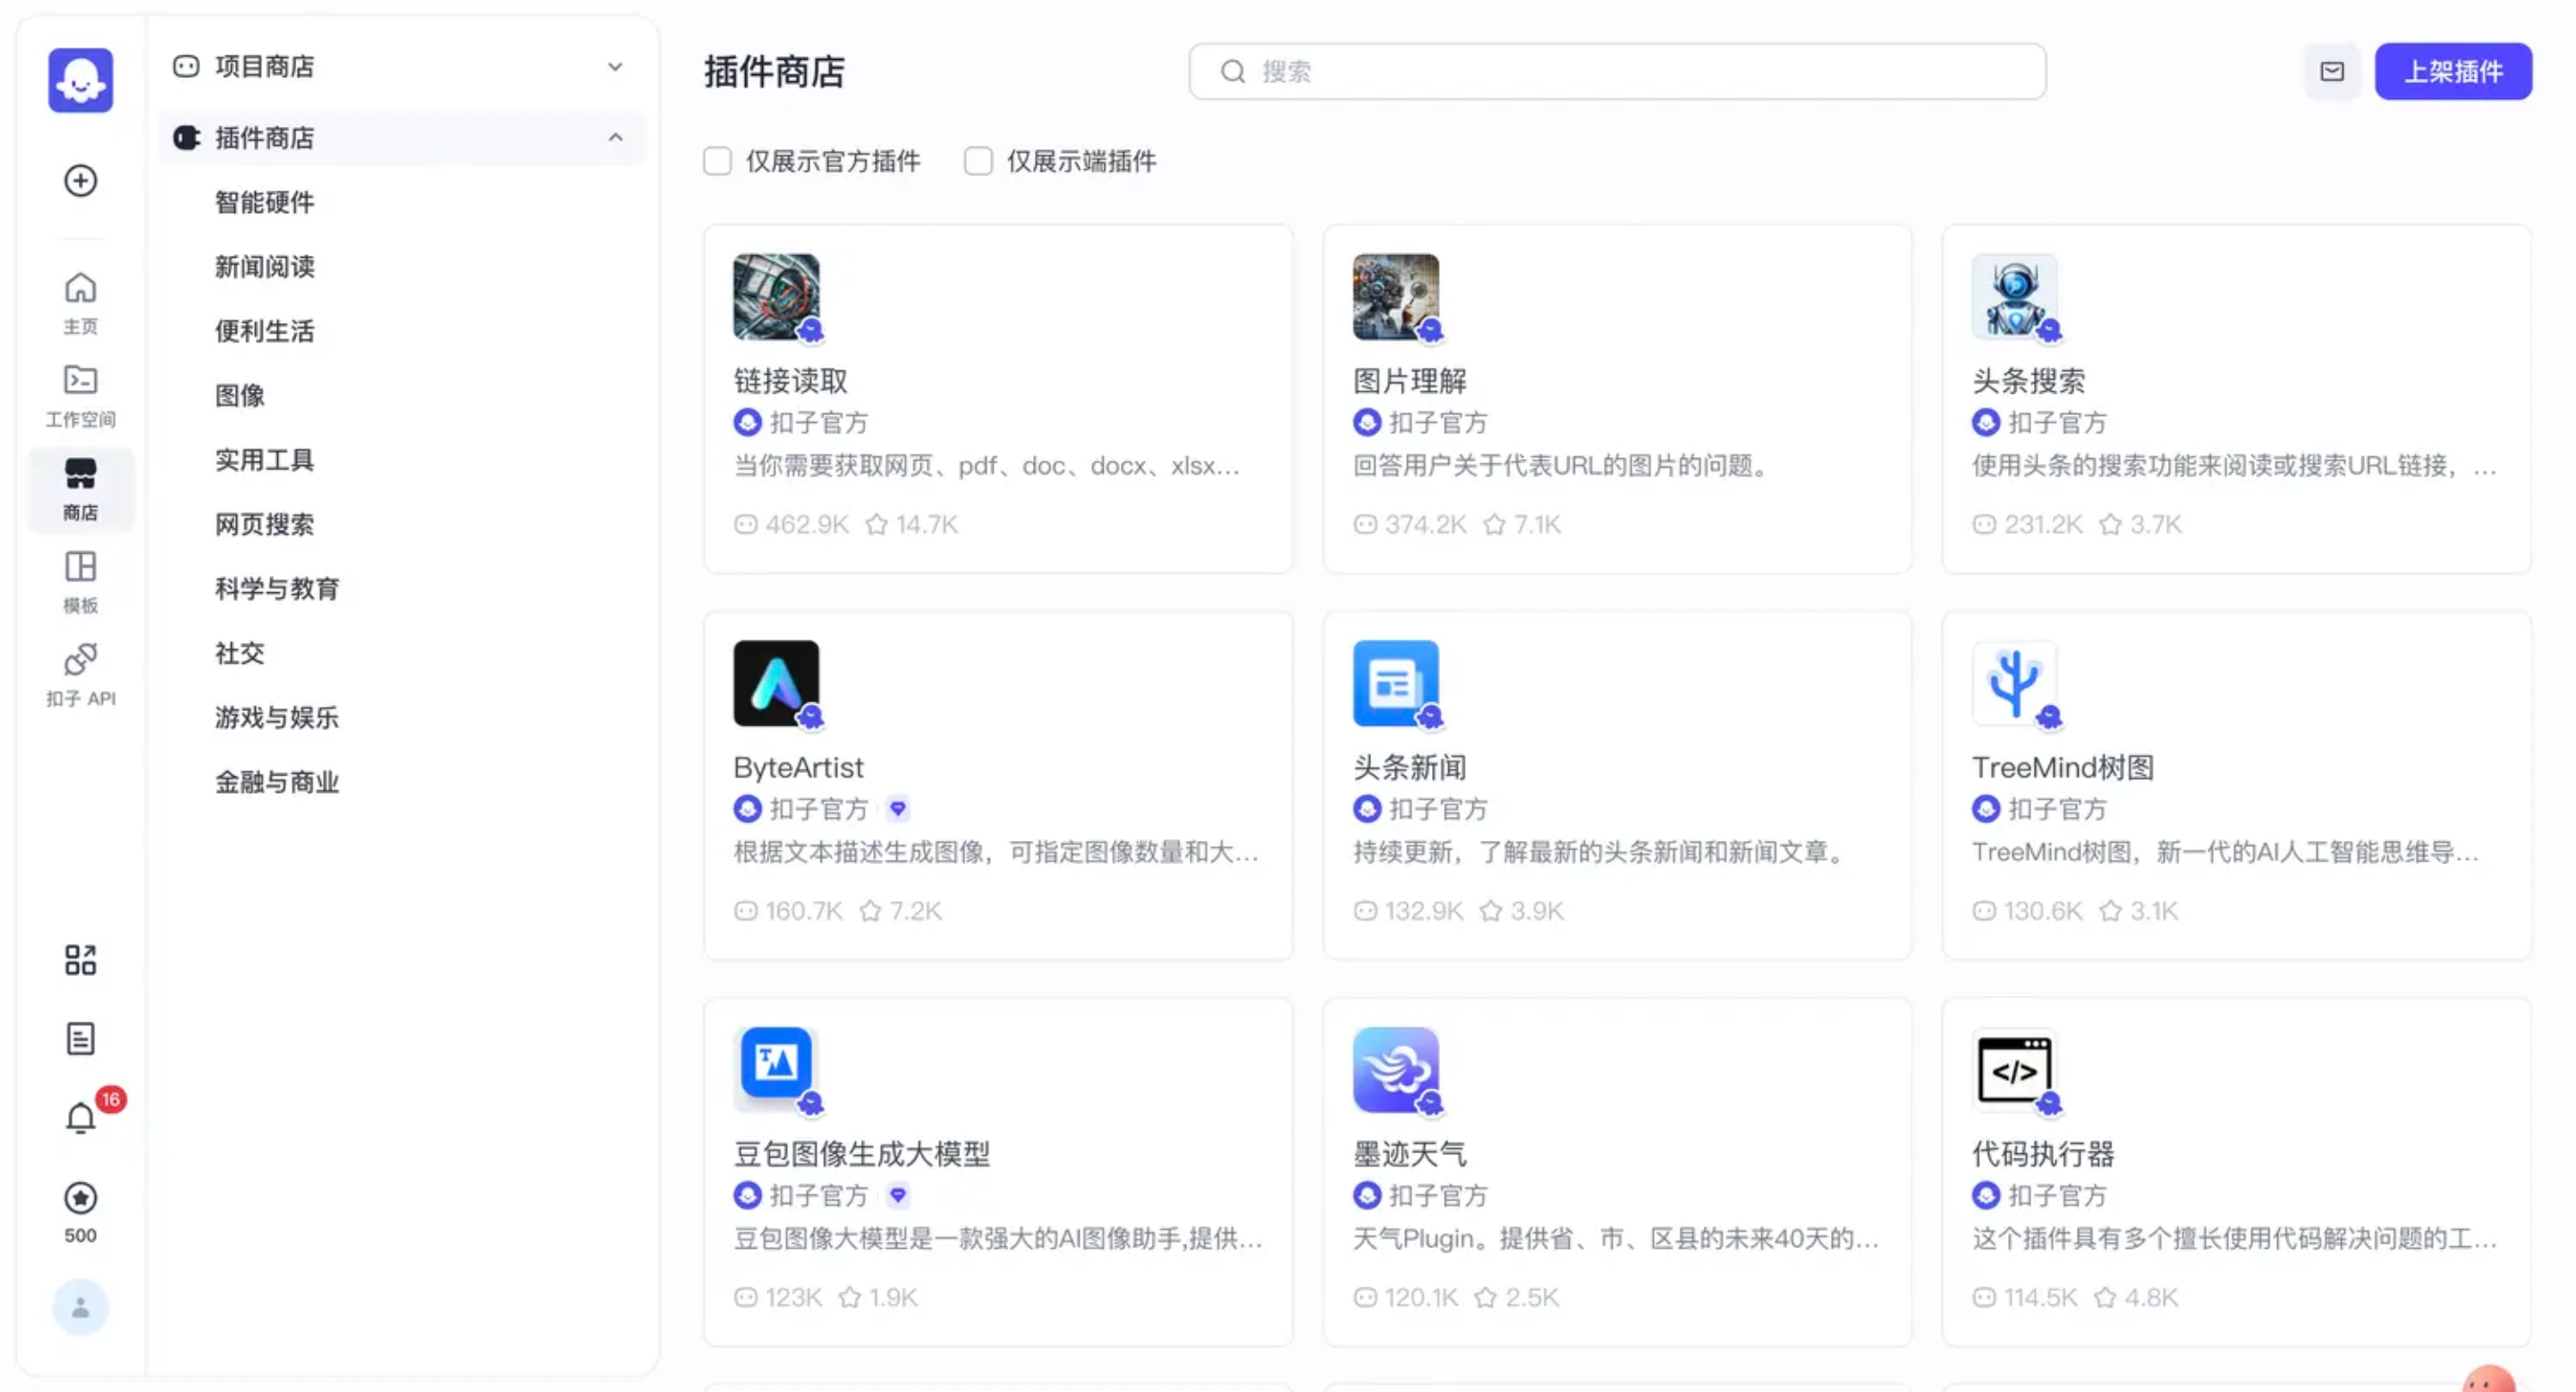
Task: Open 扣子 API link icon
Action: [x=80, y=674]
